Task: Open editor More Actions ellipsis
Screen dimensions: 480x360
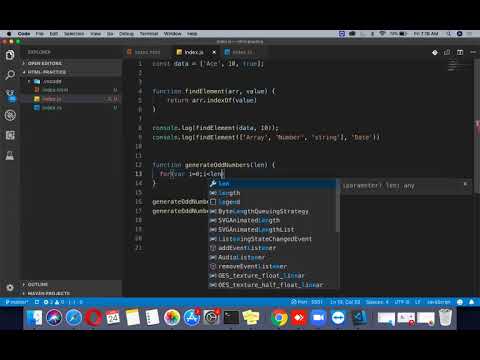Action: [473, 52]
